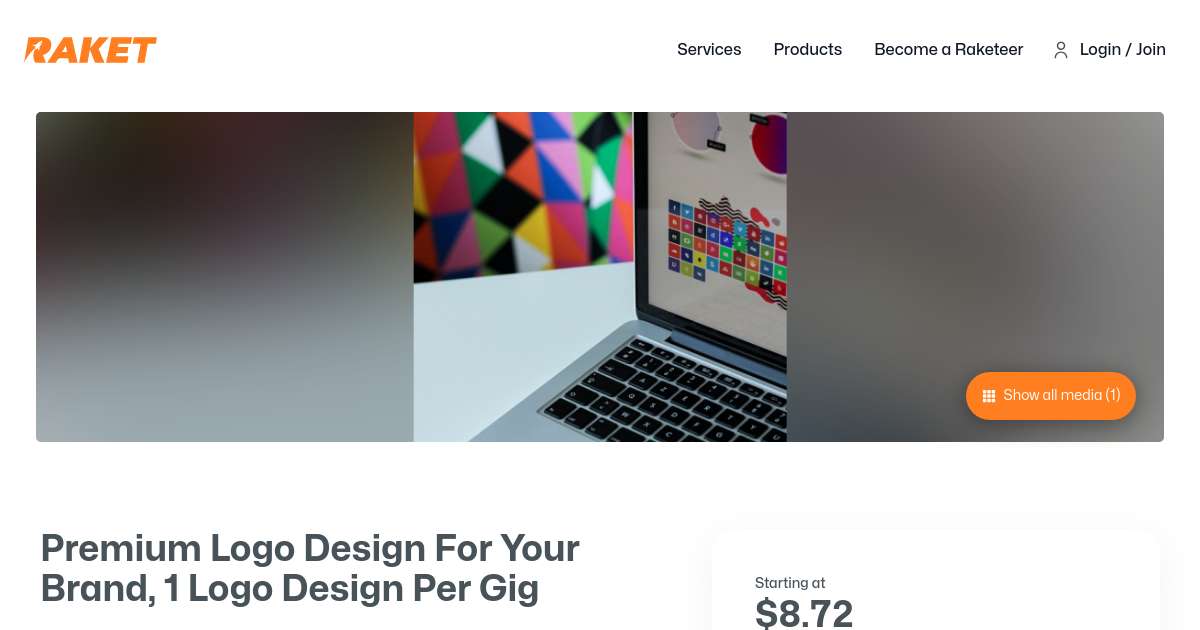Screen dimensions: 1200x630
Task: Click the RAKET logo to go home
Action: click(x=90, y=50)
